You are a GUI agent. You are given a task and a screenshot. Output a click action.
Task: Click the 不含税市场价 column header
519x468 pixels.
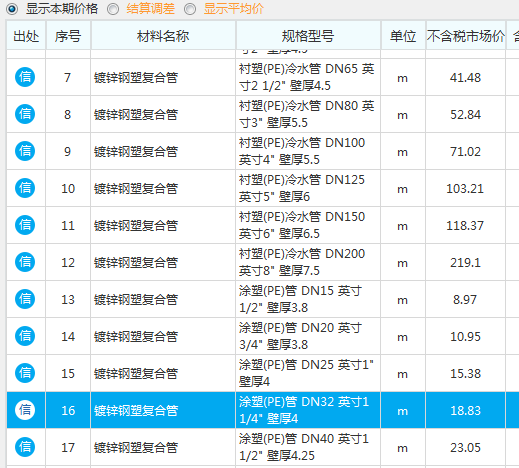465,36
